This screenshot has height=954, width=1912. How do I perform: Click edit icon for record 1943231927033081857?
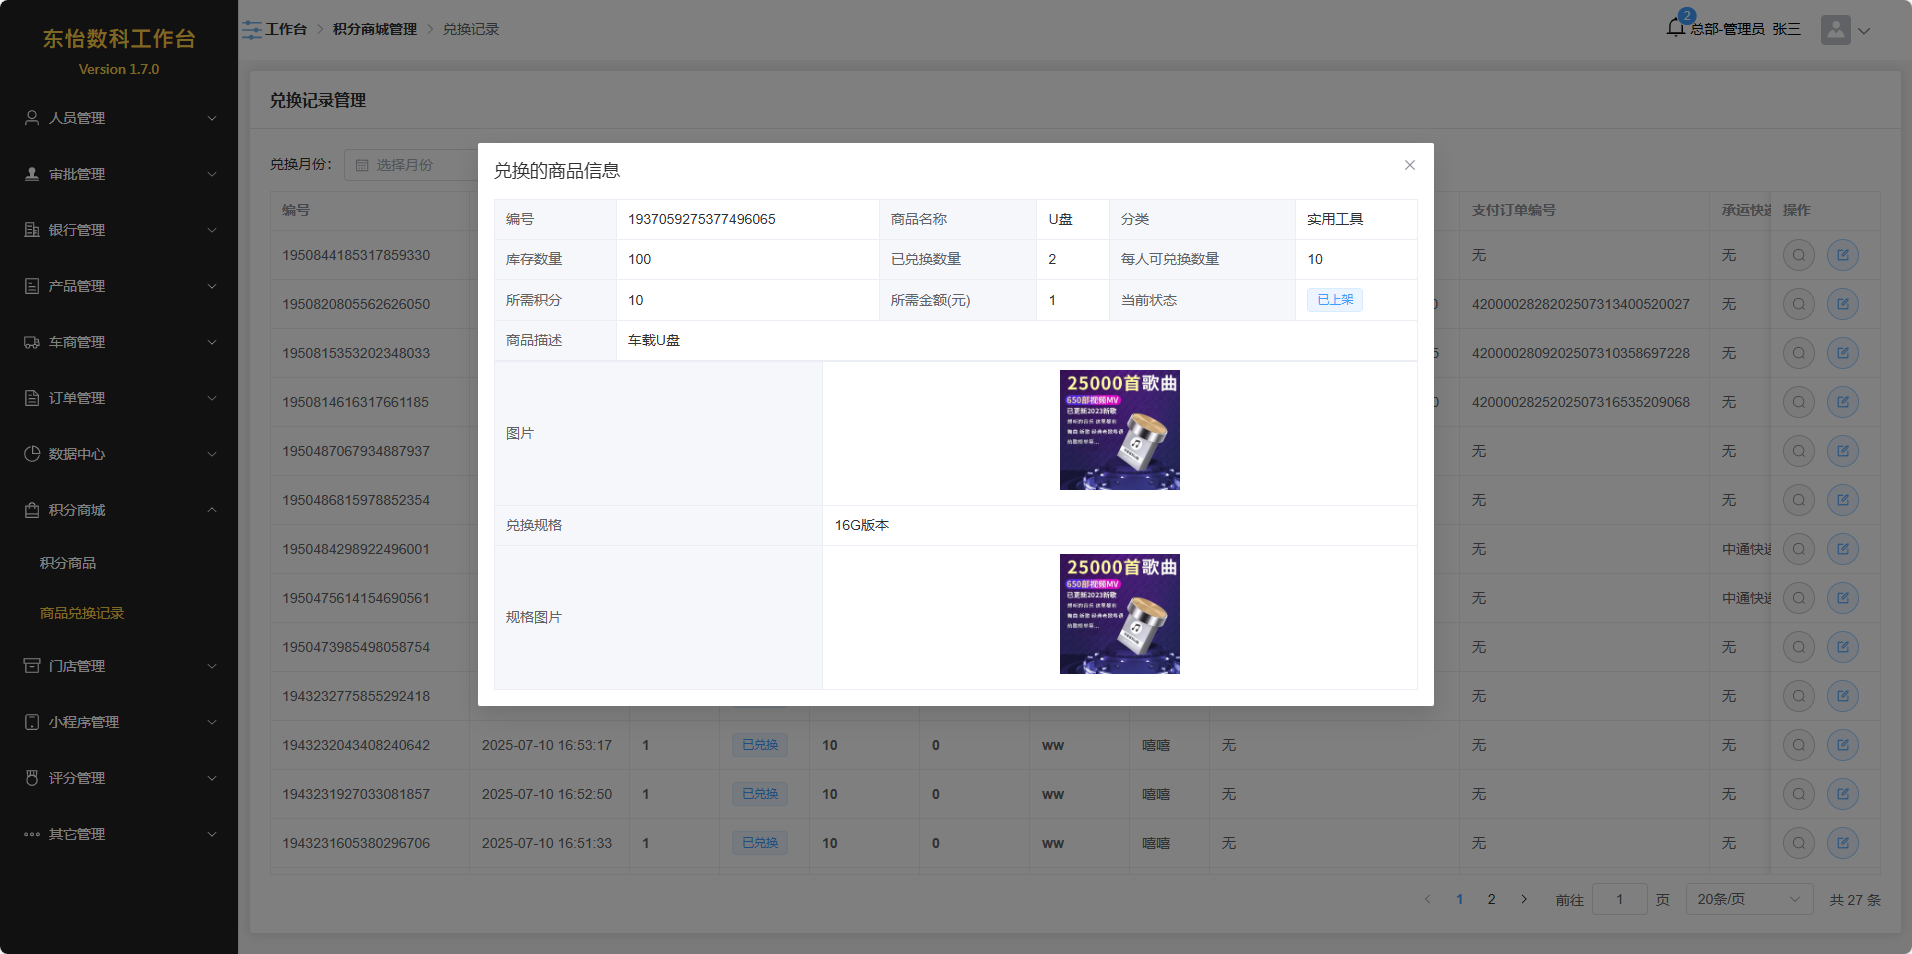(x=1842, y=794)
